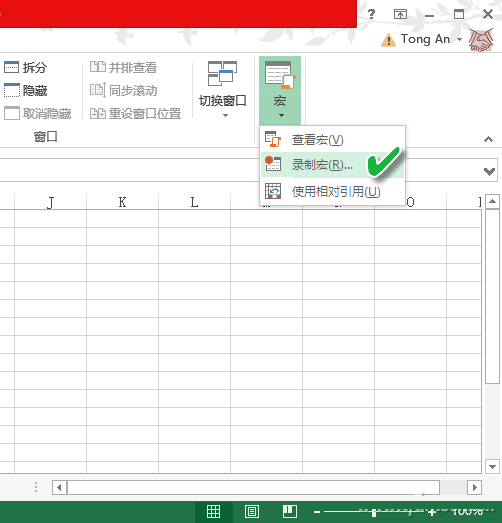Switch to Page Break Preview icon
Viewport: 502px width, 523px height.
(290, 511)
